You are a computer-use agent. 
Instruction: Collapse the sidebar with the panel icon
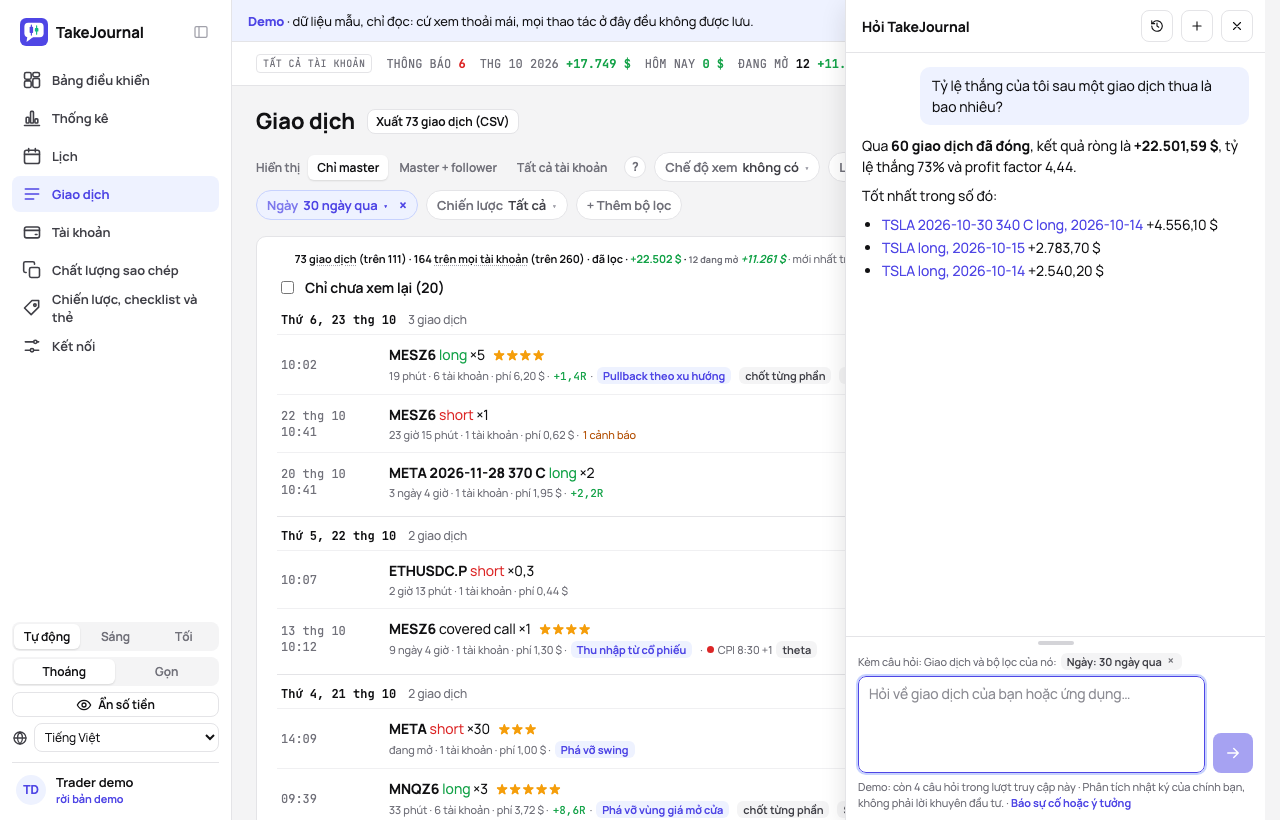click(x=201, y=32)
